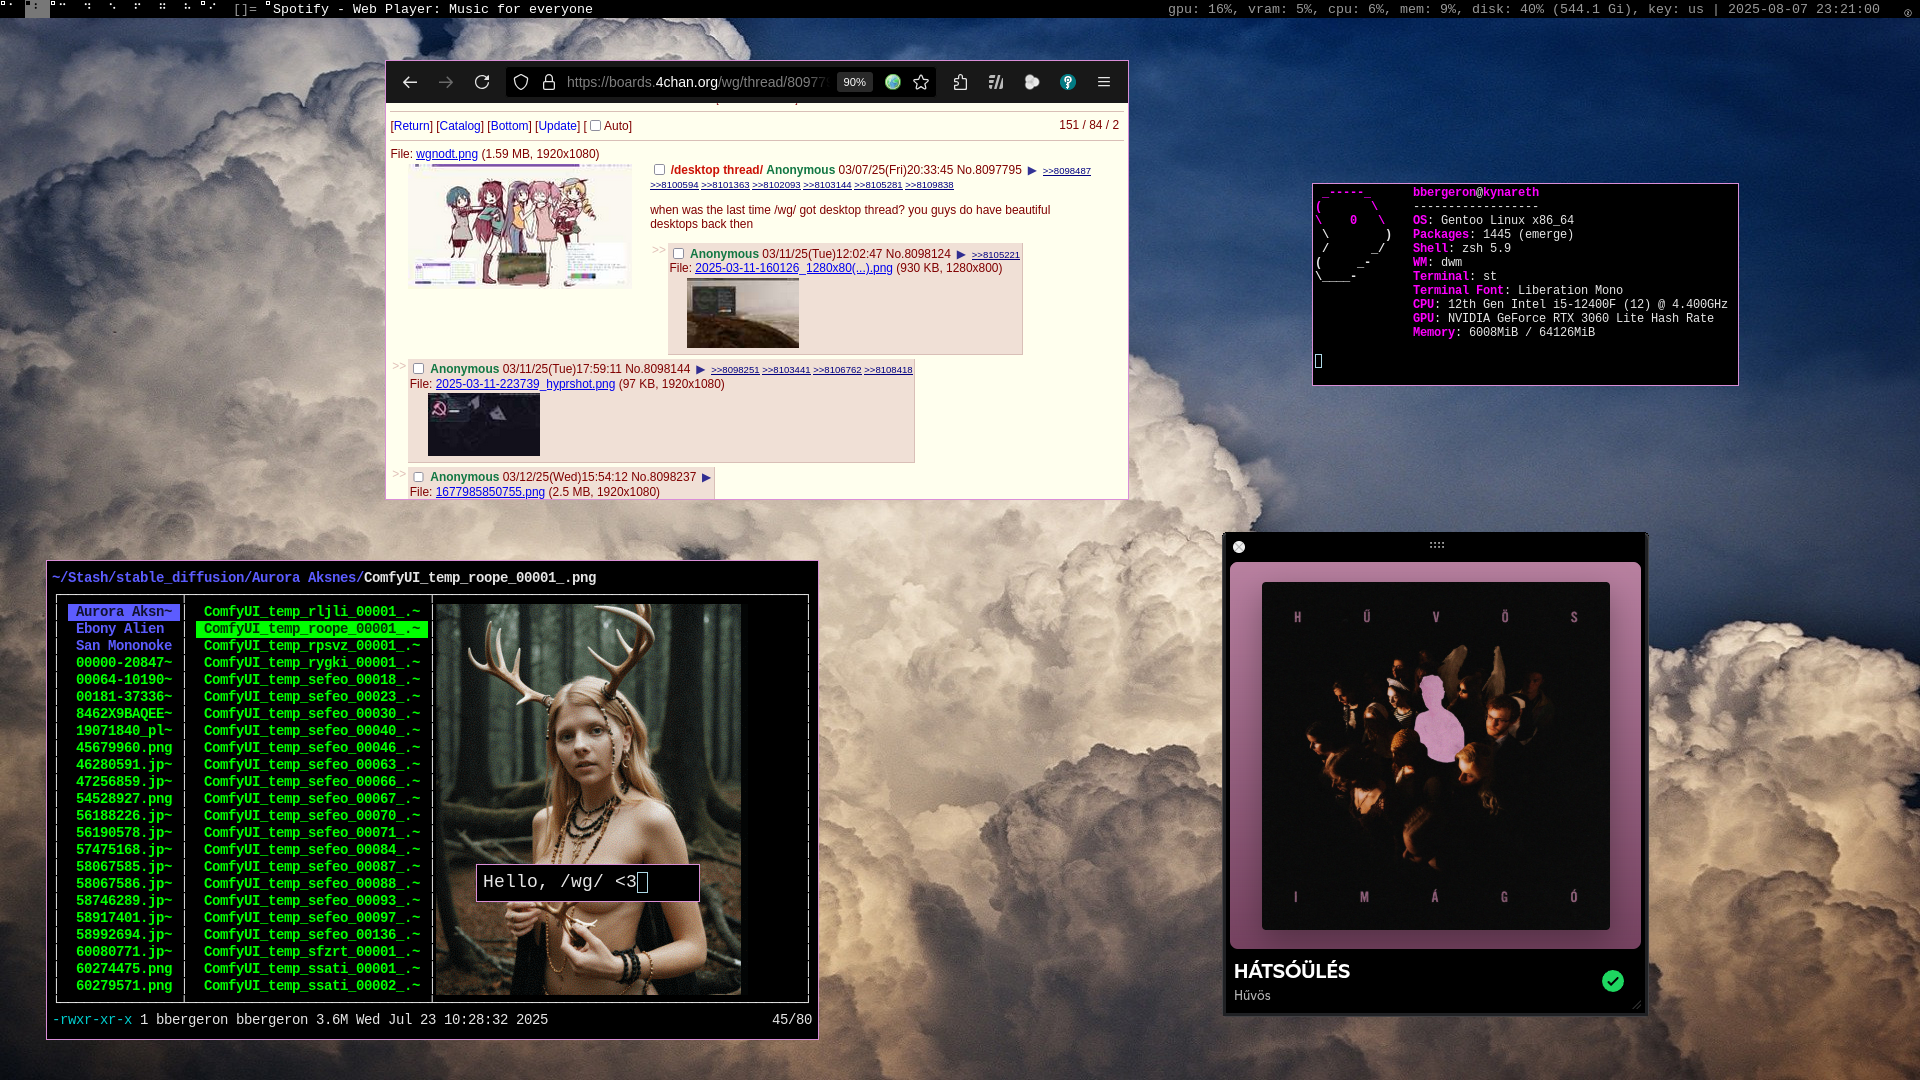Open the wgnodt.png file link

point(447,154)
